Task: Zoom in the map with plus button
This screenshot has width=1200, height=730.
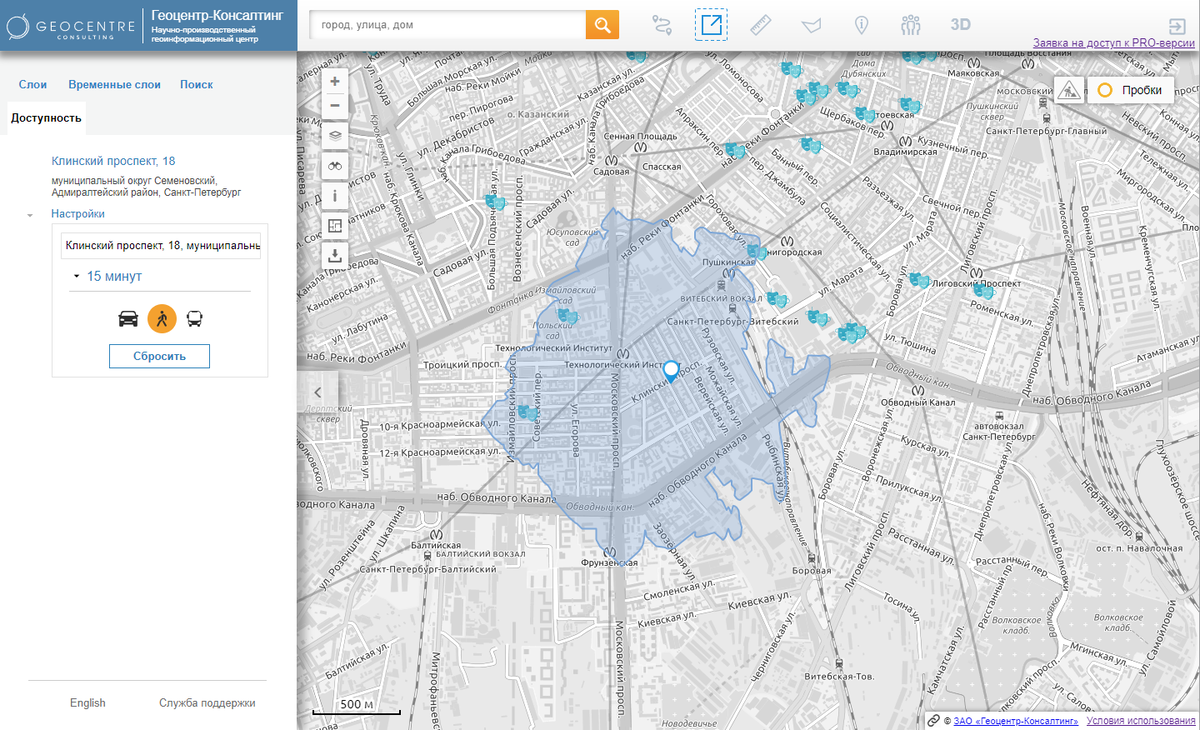Action: (335, 81)
